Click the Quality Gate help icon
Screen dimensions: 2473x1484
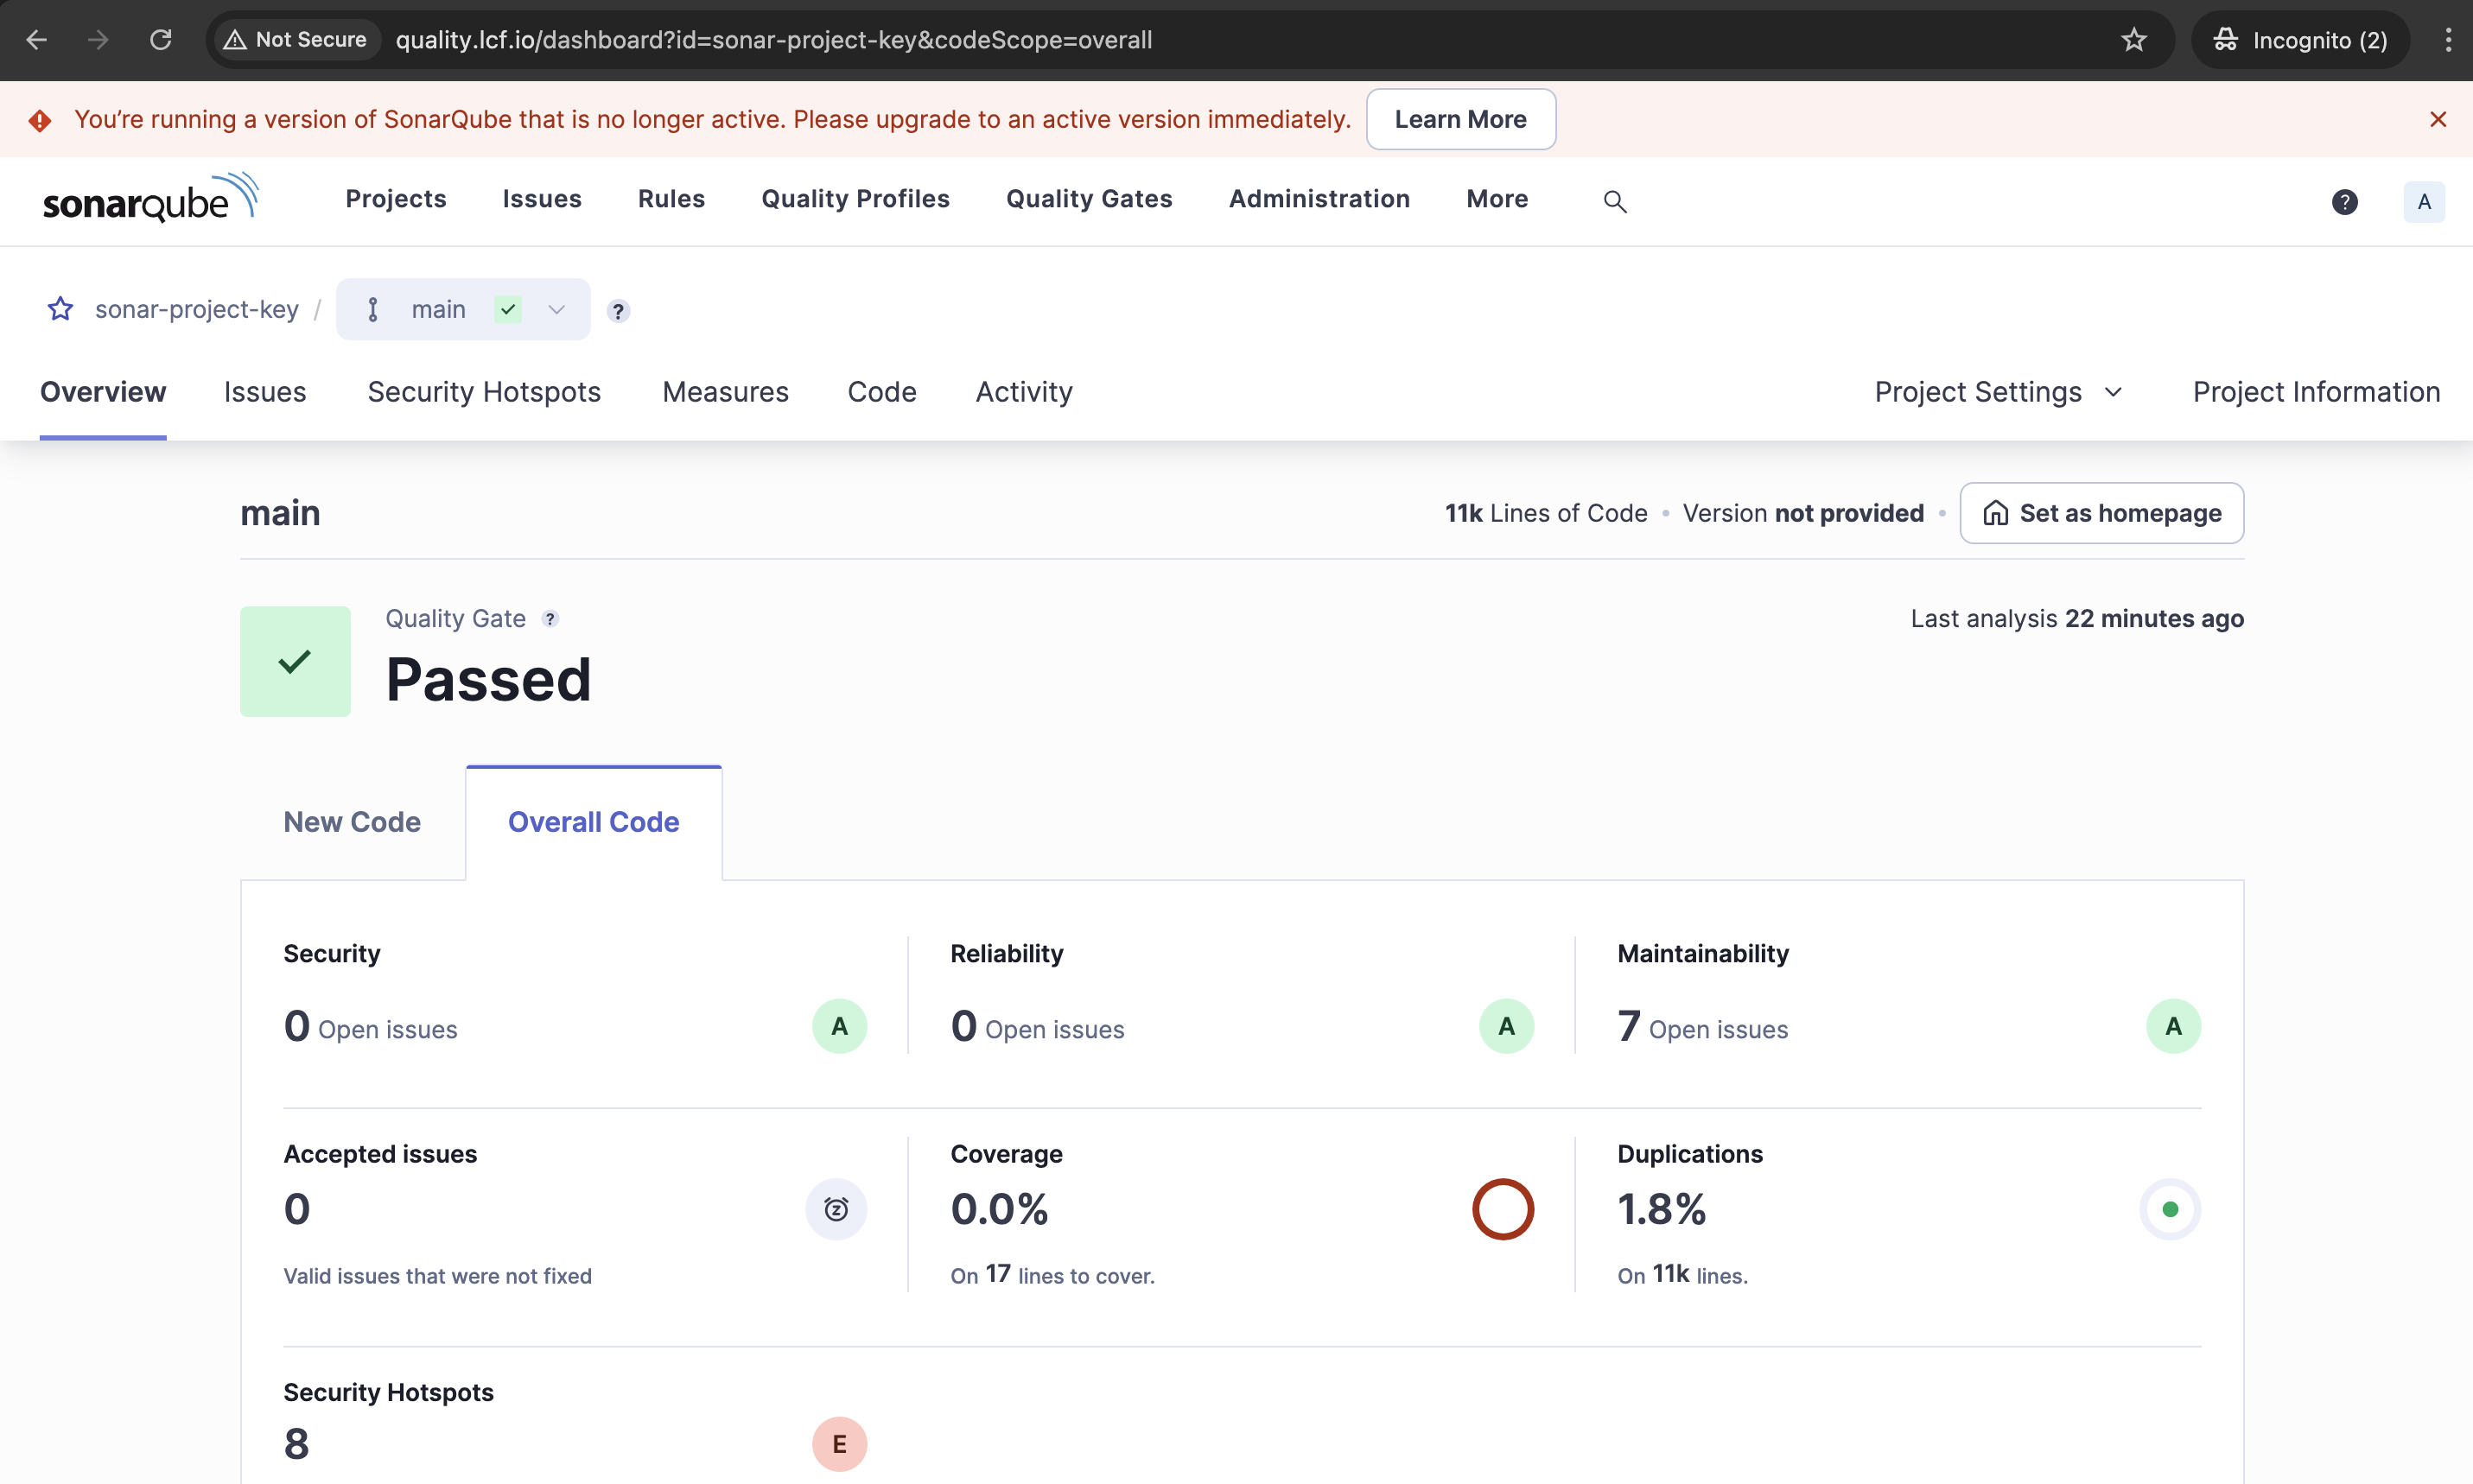(550, 619)
